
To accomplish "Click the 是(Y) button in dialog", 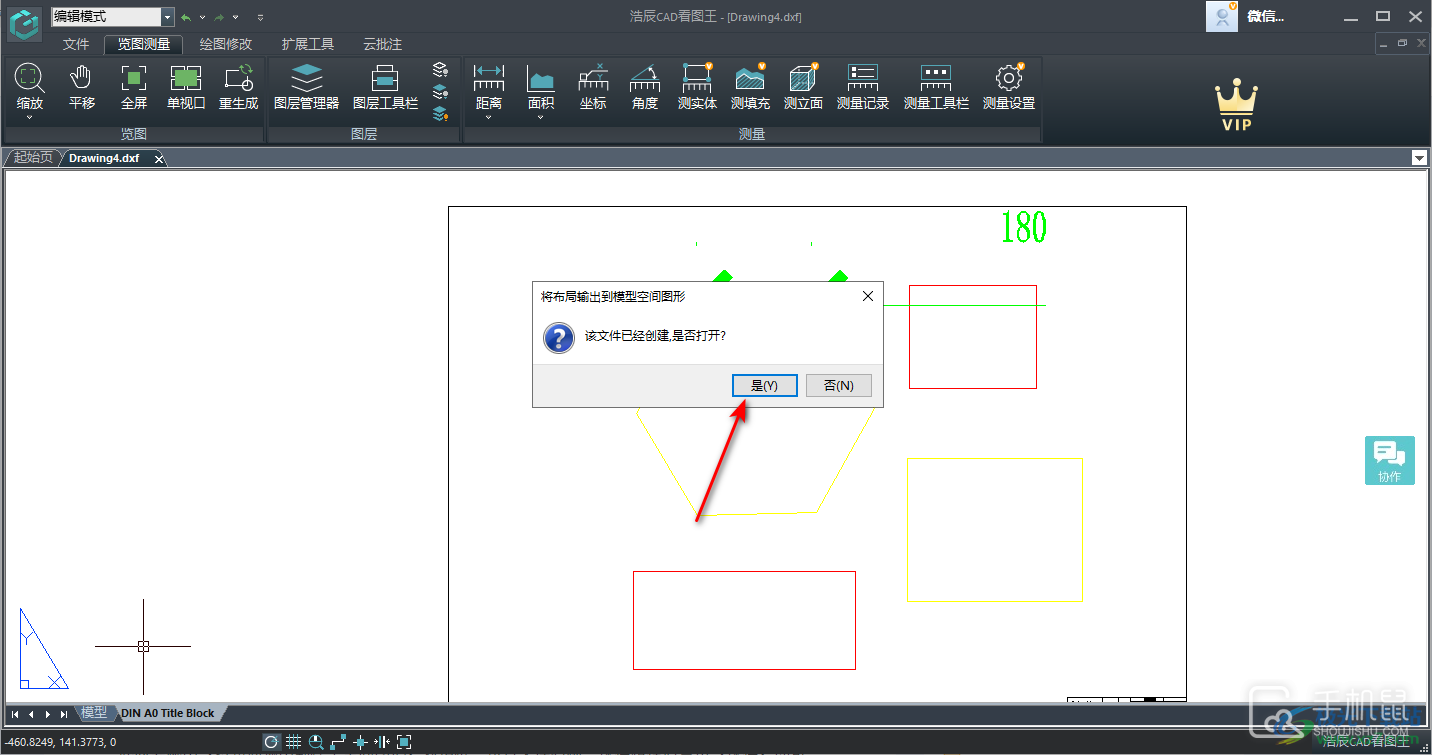I will 764,385.
